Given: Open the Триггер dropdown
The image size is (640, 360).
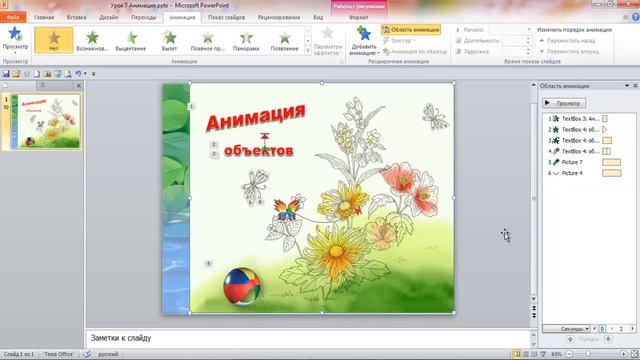Looking at the screenshot, I should [400, 40].
